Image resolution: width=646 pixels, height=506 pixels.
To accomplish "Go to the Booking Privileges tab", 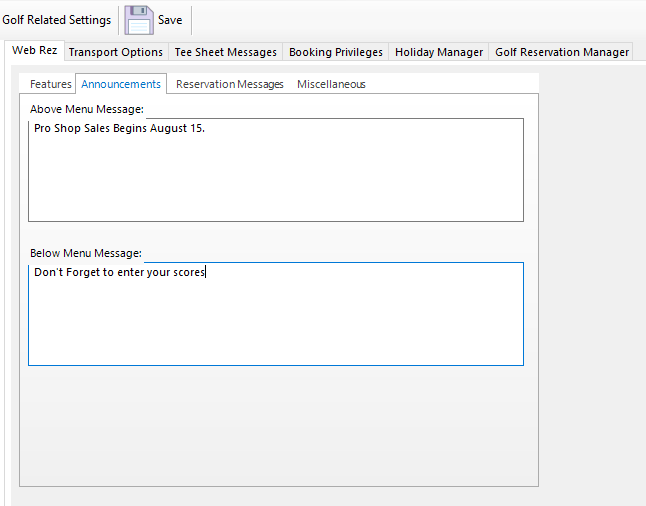I will pos(336,52).
